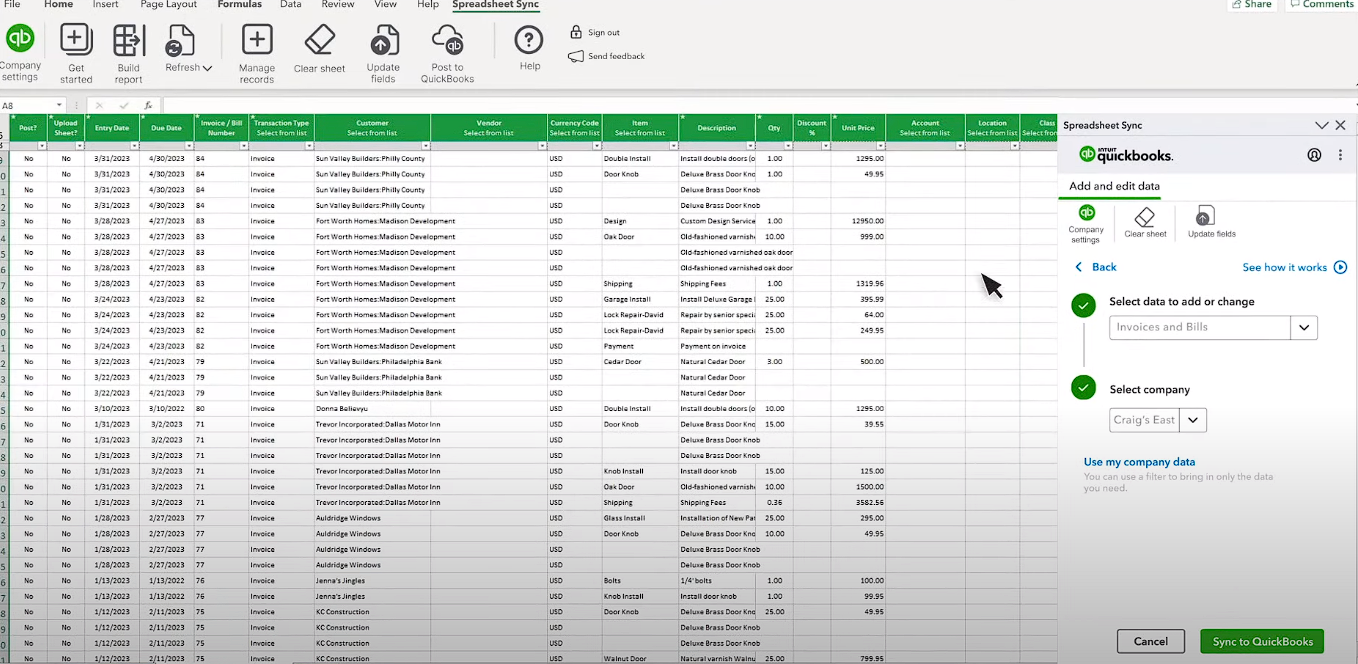Screen dimensions: 1358x664
Task: Select the Add and edit data tab
Action: 1114,186
